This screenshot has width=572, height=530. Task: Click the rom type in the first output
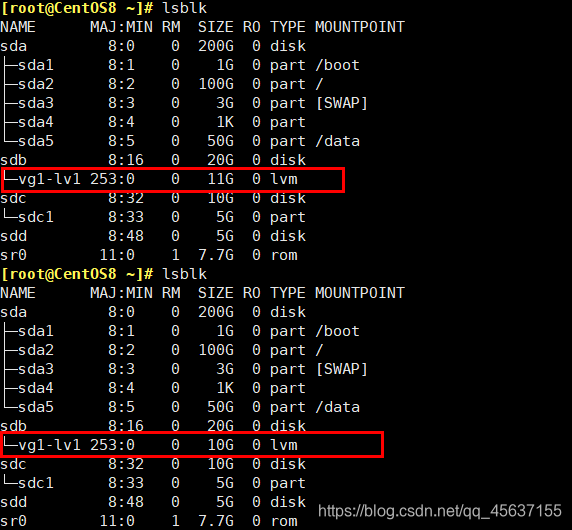284,255
